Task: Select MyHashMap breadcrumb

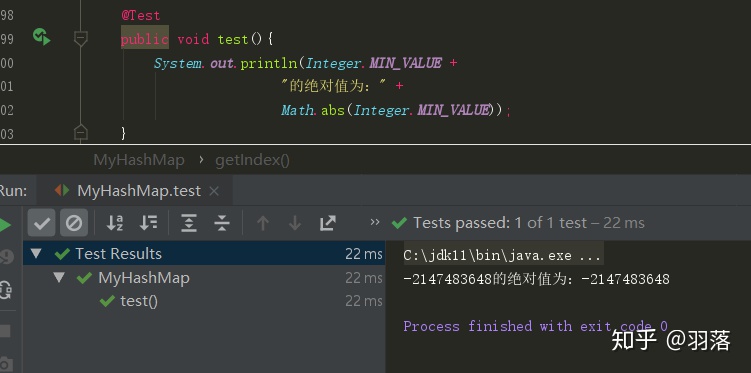Action: point(139,160)
